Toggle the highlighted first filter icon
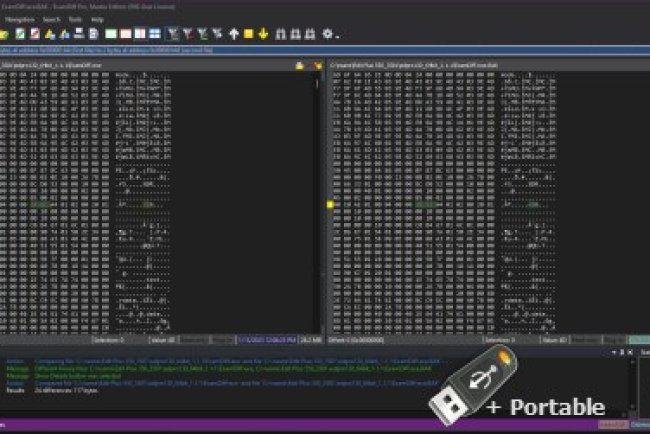The height and width of the screenshot is (434, 650). click(x=172, y=34)
